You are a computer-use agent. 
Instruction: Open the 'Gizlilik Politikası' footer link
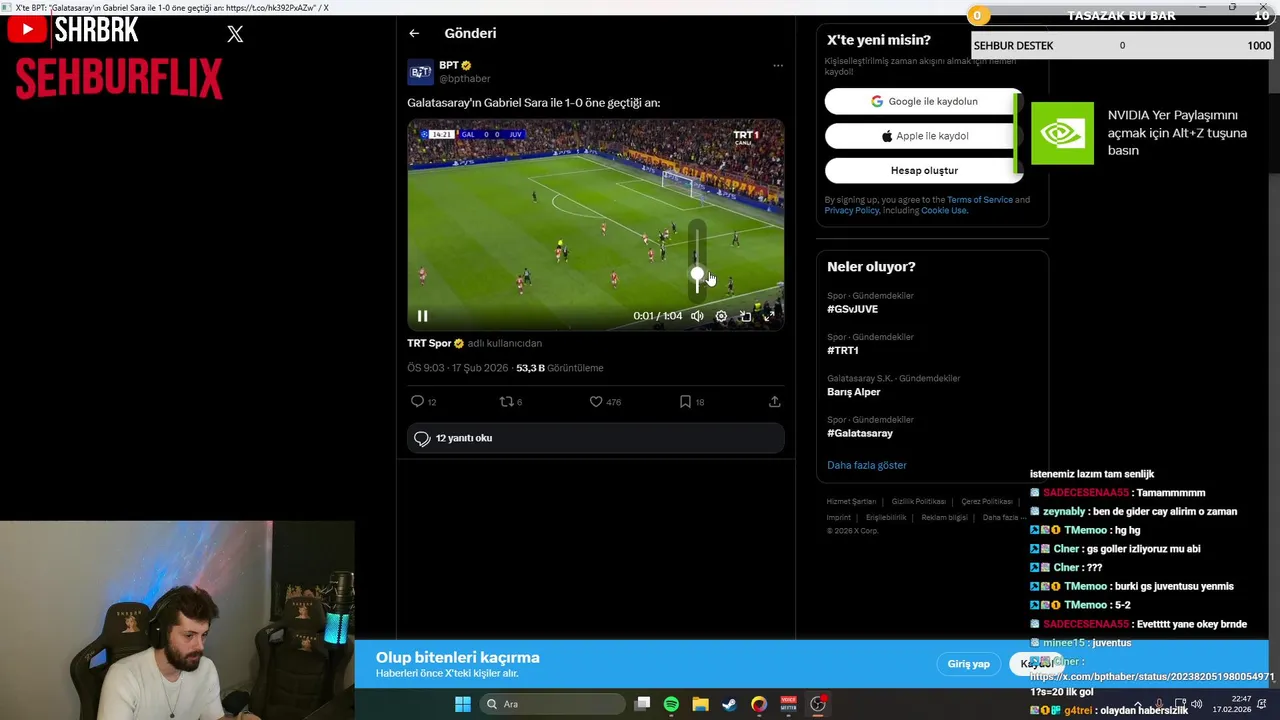pyautogui.click(x=918, y=502)
